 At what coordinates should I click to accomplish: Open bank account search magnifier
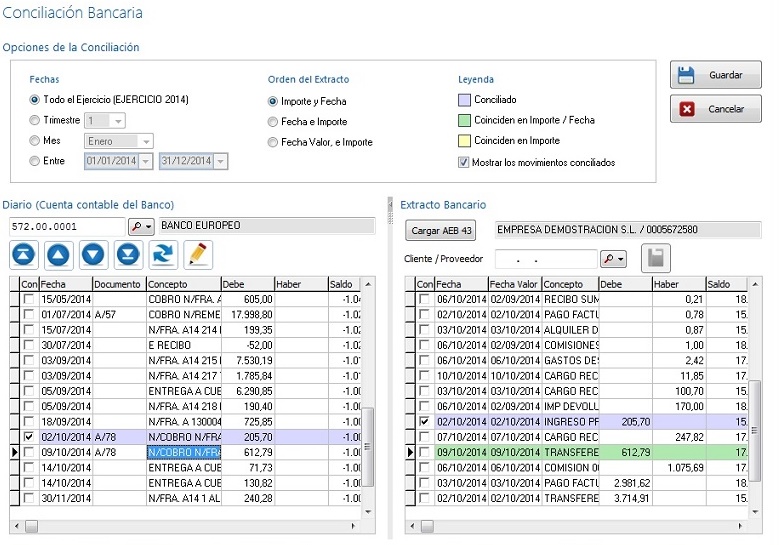coord(140,227)
